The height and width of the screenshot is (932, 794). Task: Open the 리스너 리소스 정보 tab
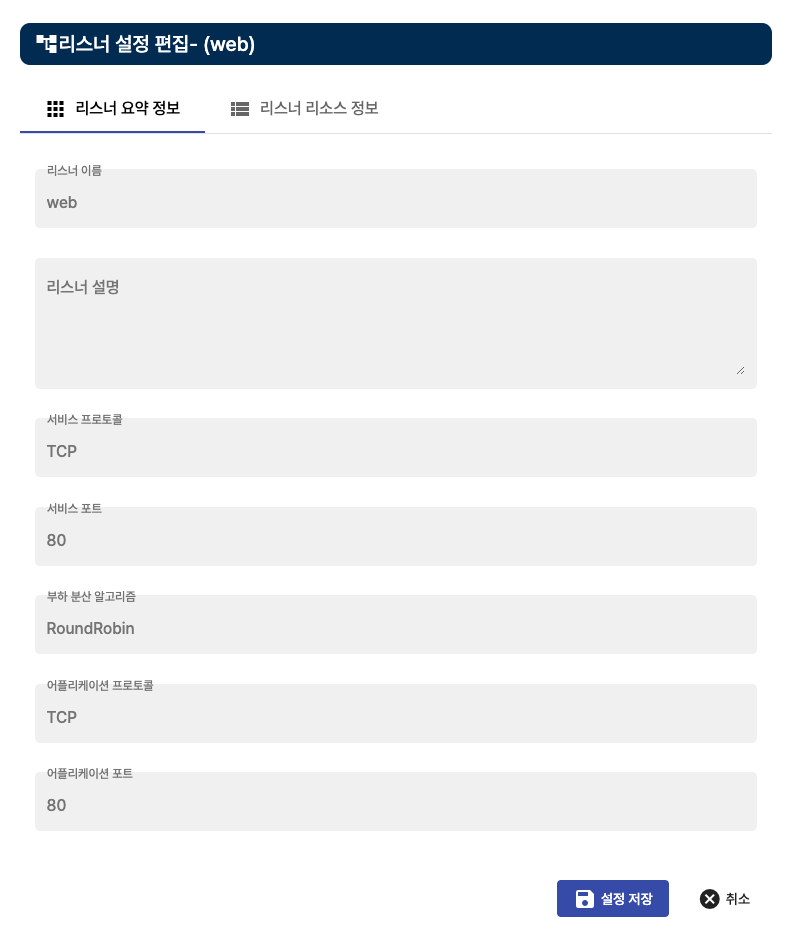click(318, 109)
